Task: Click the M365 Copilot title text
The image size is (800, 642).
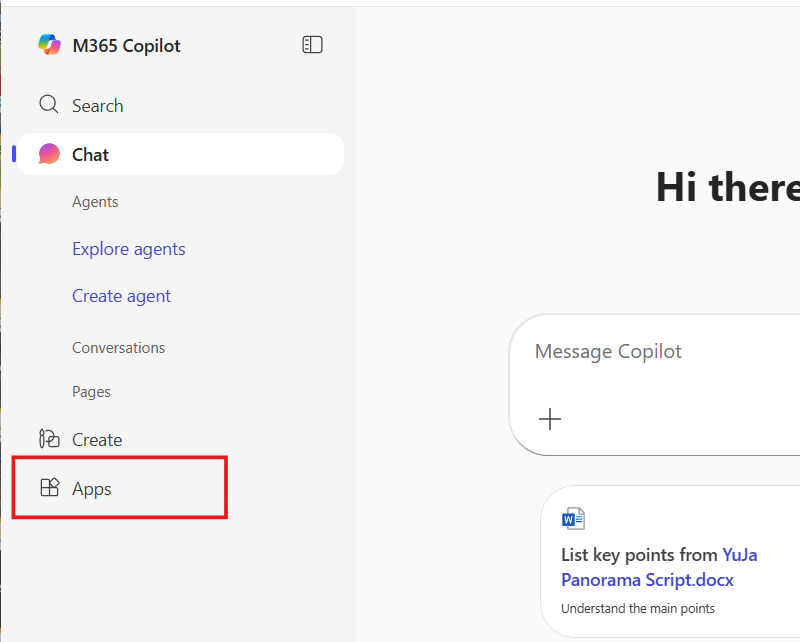Action: (127, 45)
